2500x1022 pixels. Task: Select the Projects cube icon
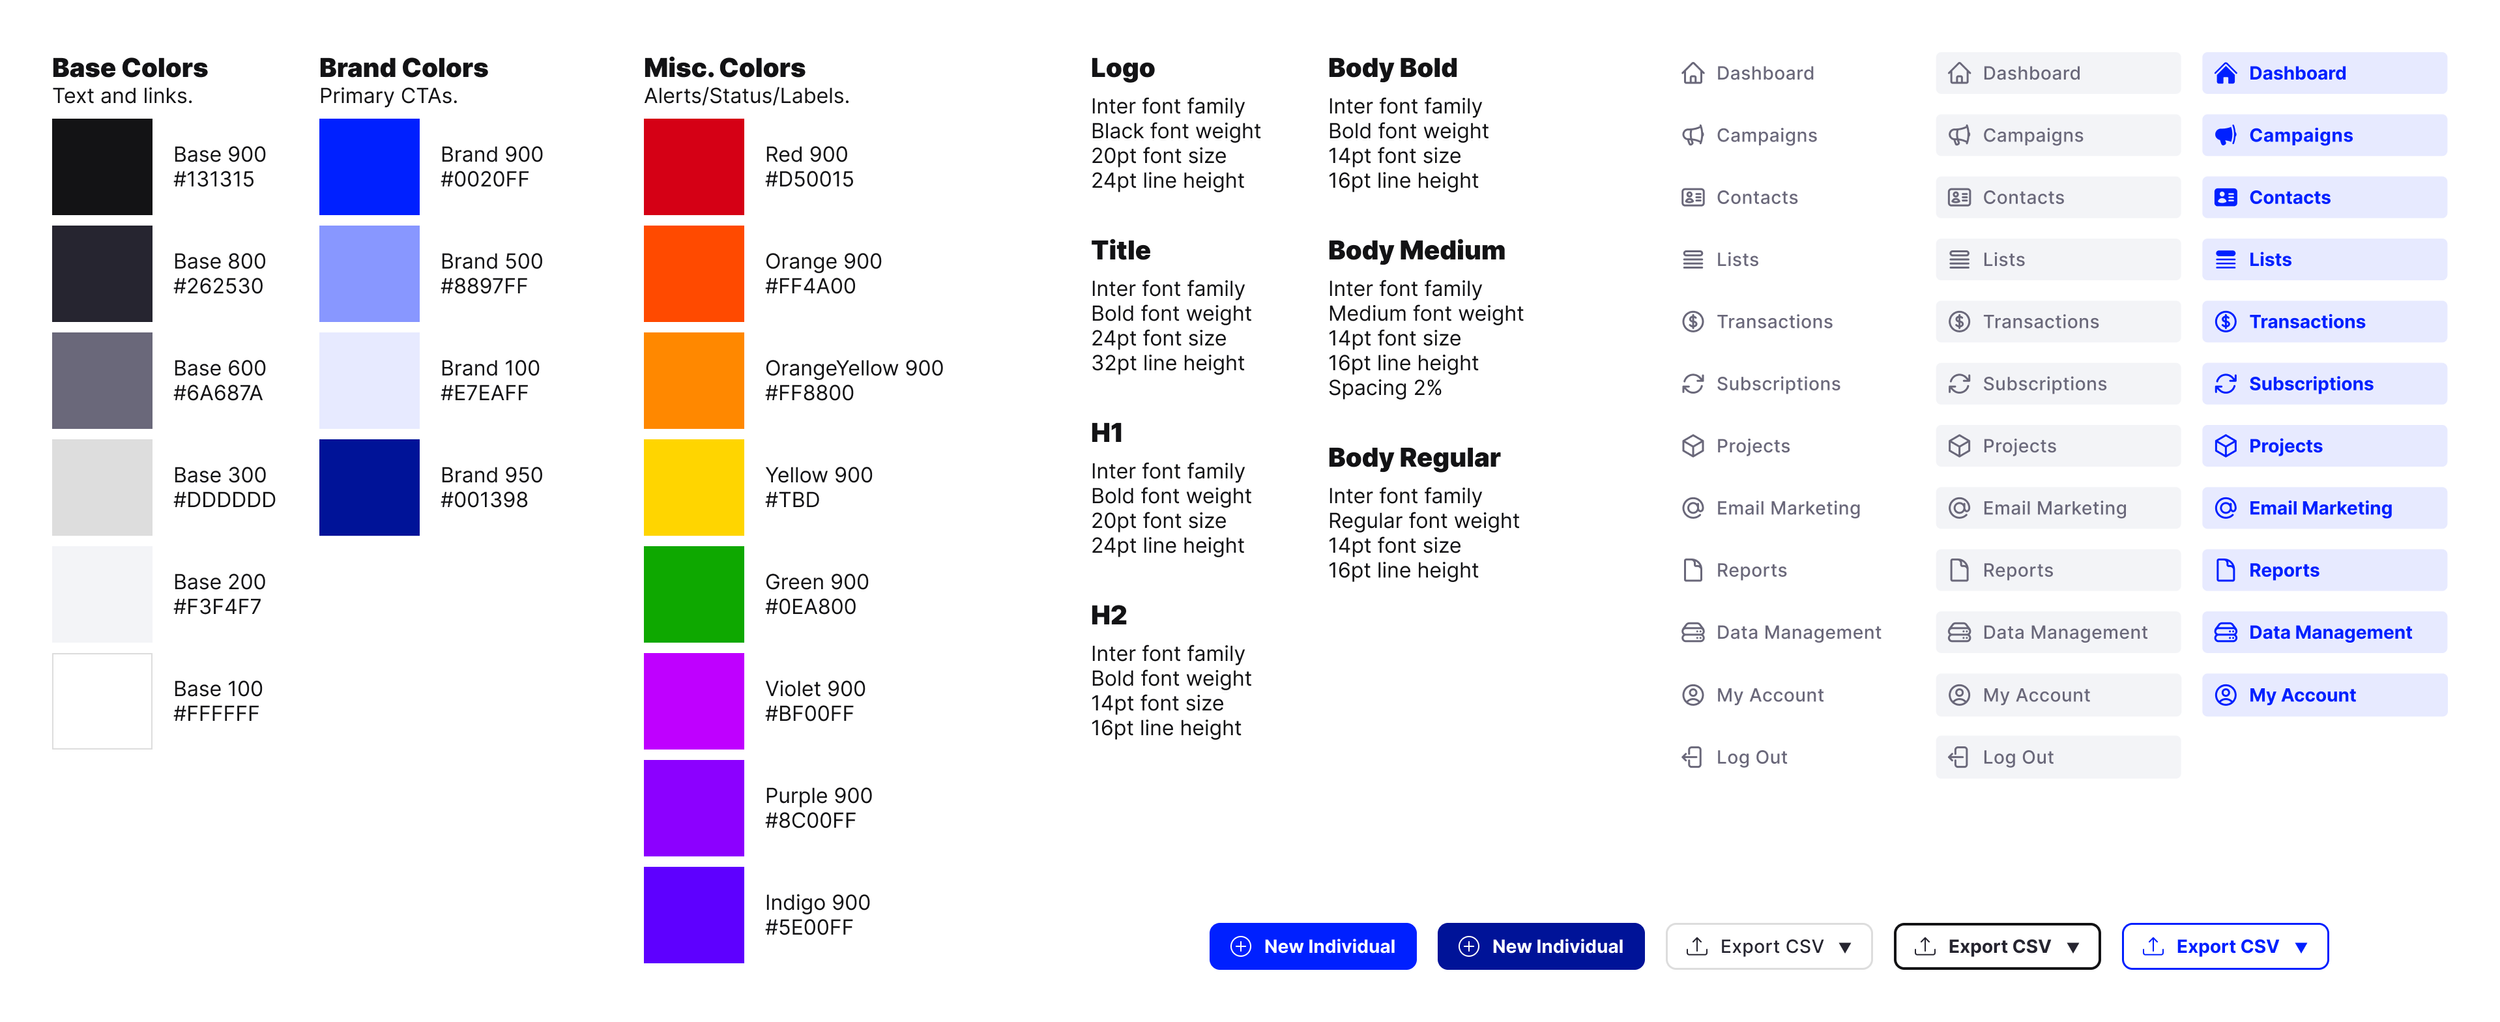(x=1691, y=445)
